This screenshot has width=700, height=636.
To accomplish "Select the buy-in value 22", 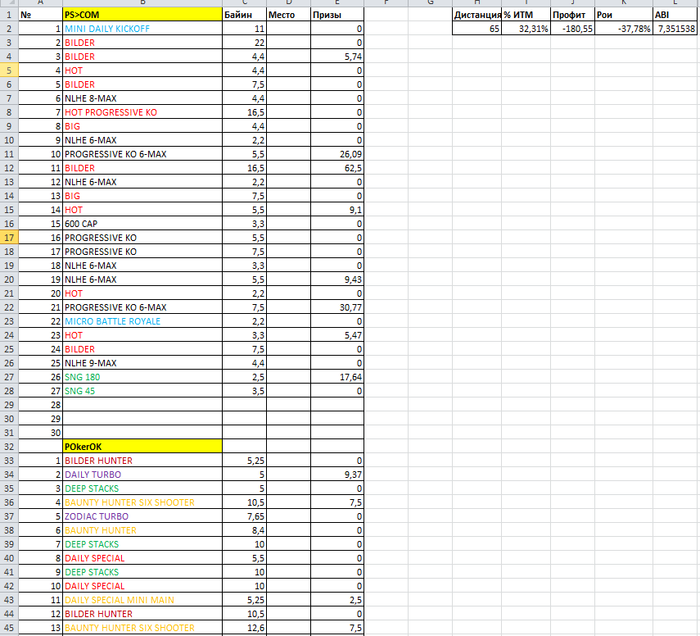I will coord(244,42).
